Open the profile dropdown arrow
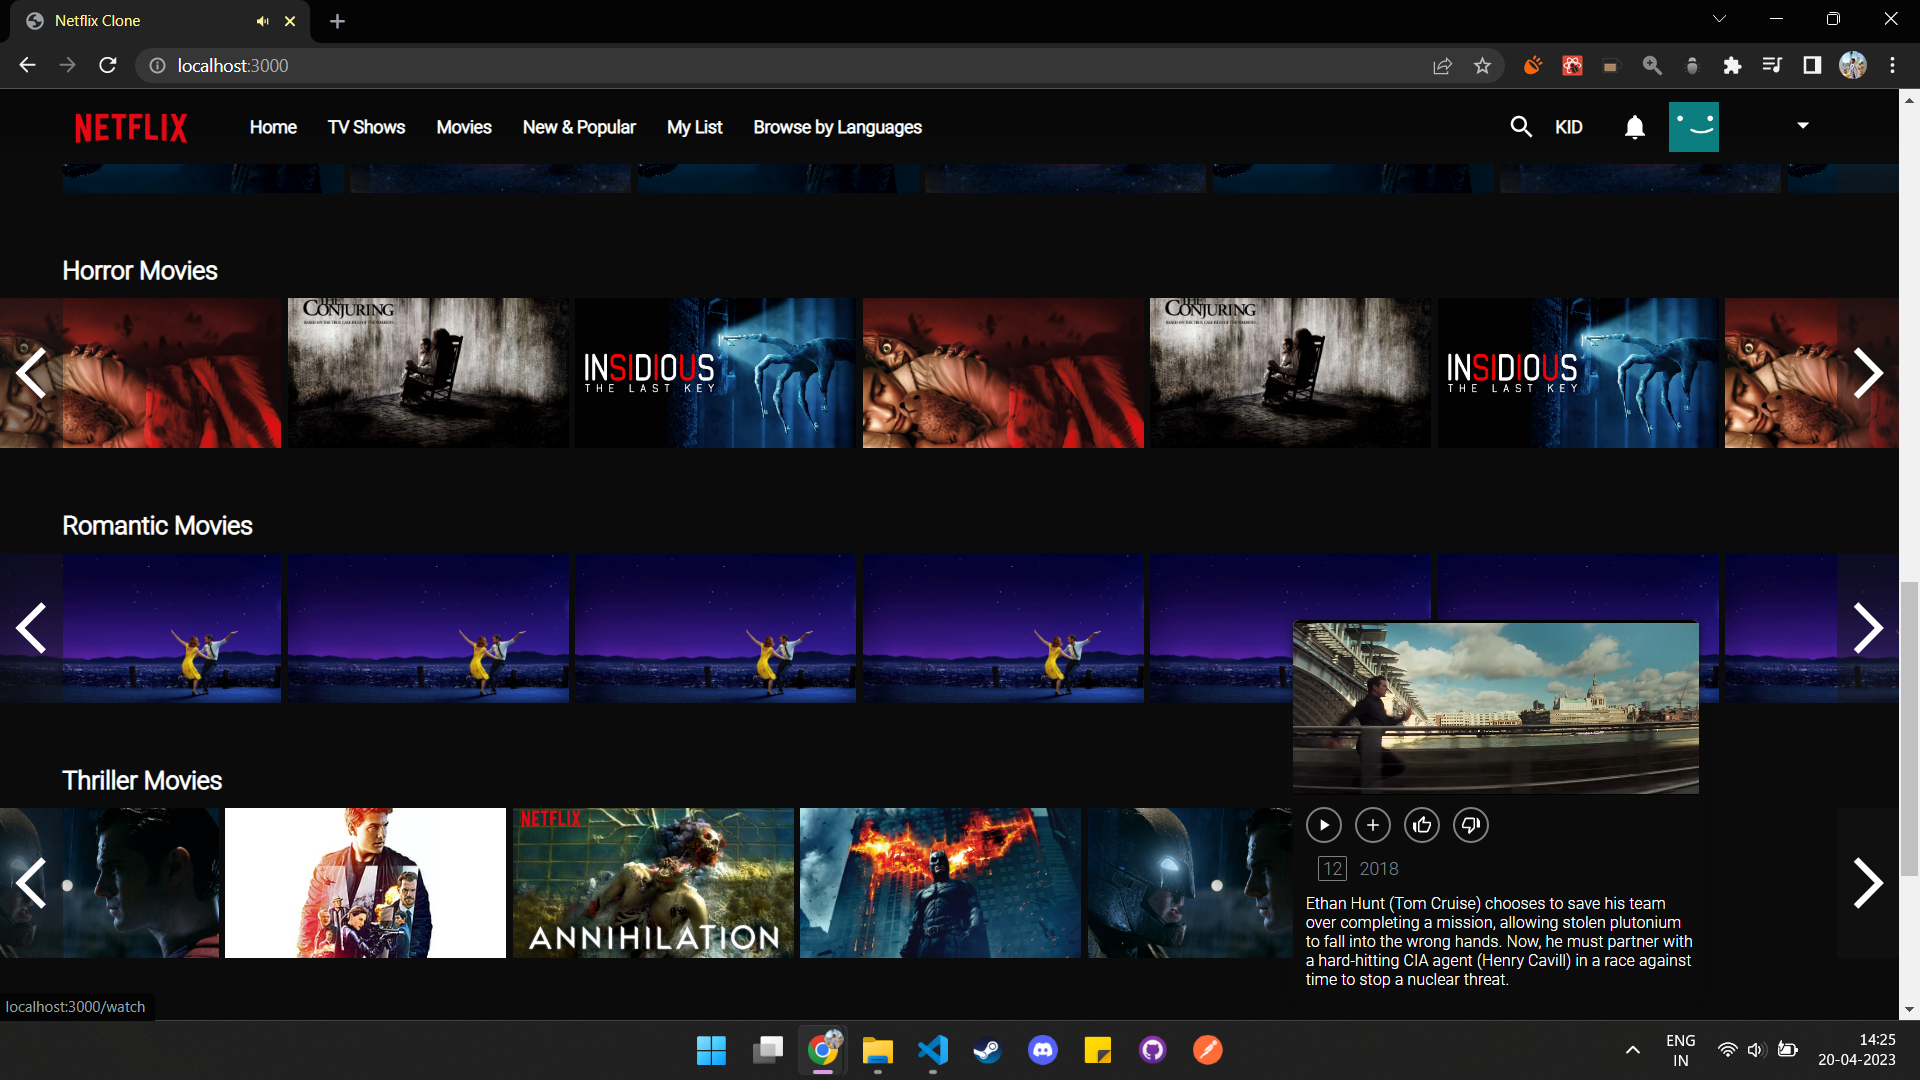Image resolution: width=1920 pixels, height=1080 pixels. (x=1802, y=126)
